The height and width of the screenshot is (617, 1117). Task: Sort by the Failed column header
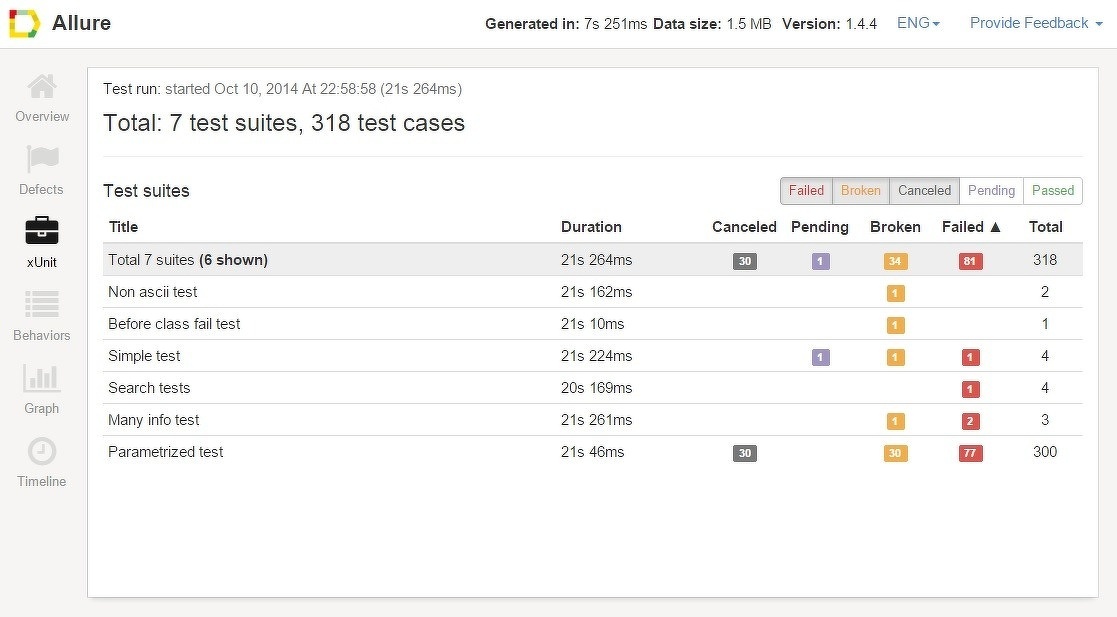(971, 227)
